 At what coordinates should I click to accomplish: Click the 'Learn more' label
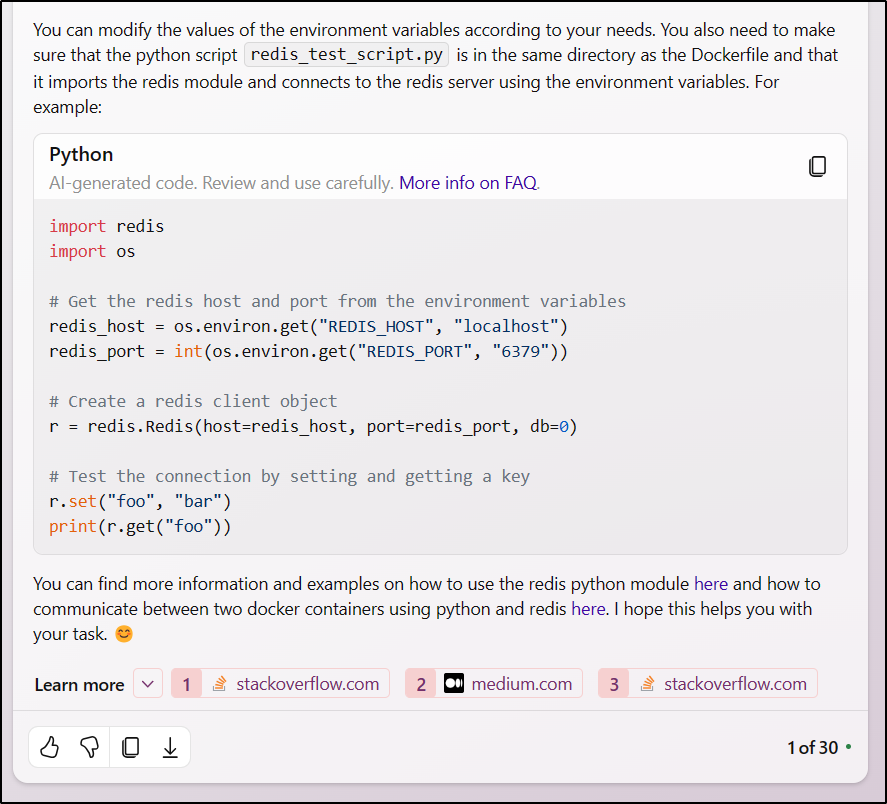coord(79,685)
